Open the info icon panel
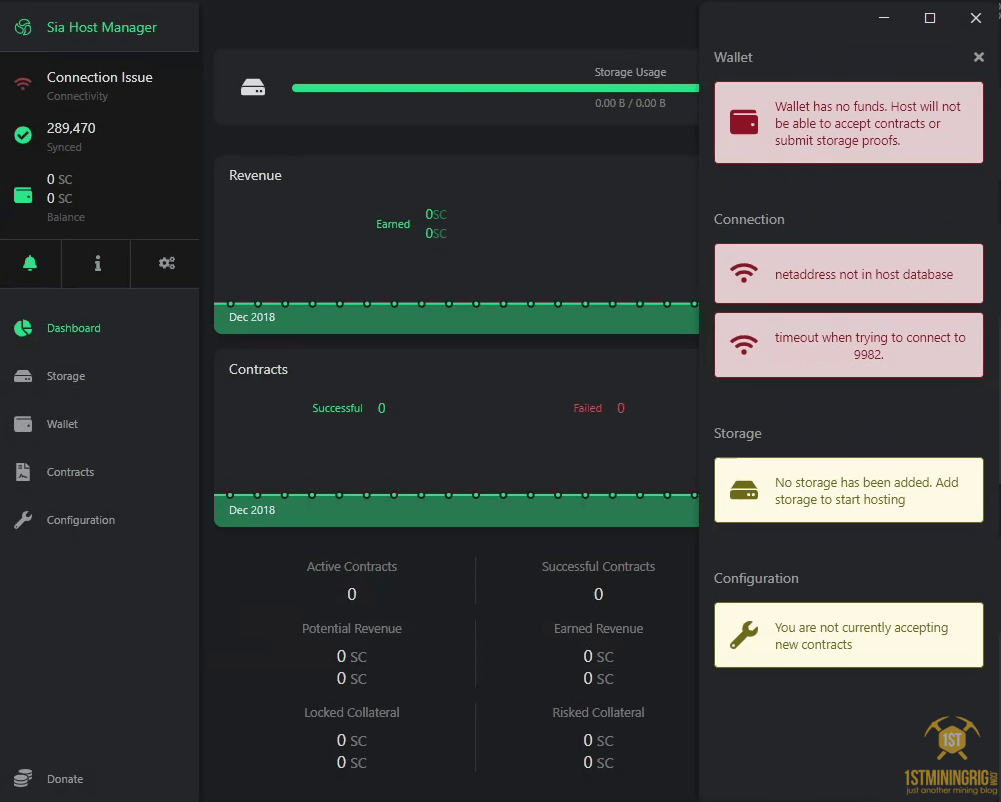 (98, 263)
